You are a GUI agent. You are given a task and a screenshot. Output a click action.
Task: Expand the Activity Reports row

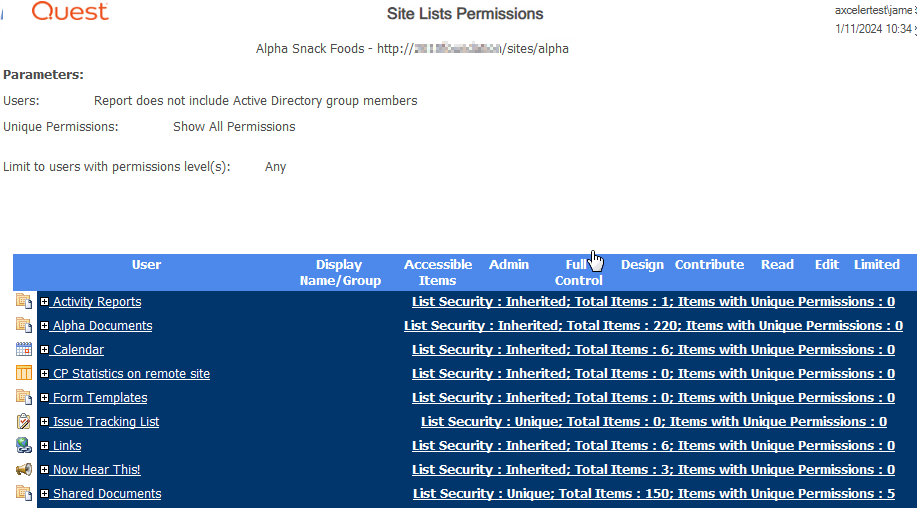pos(45,302)
